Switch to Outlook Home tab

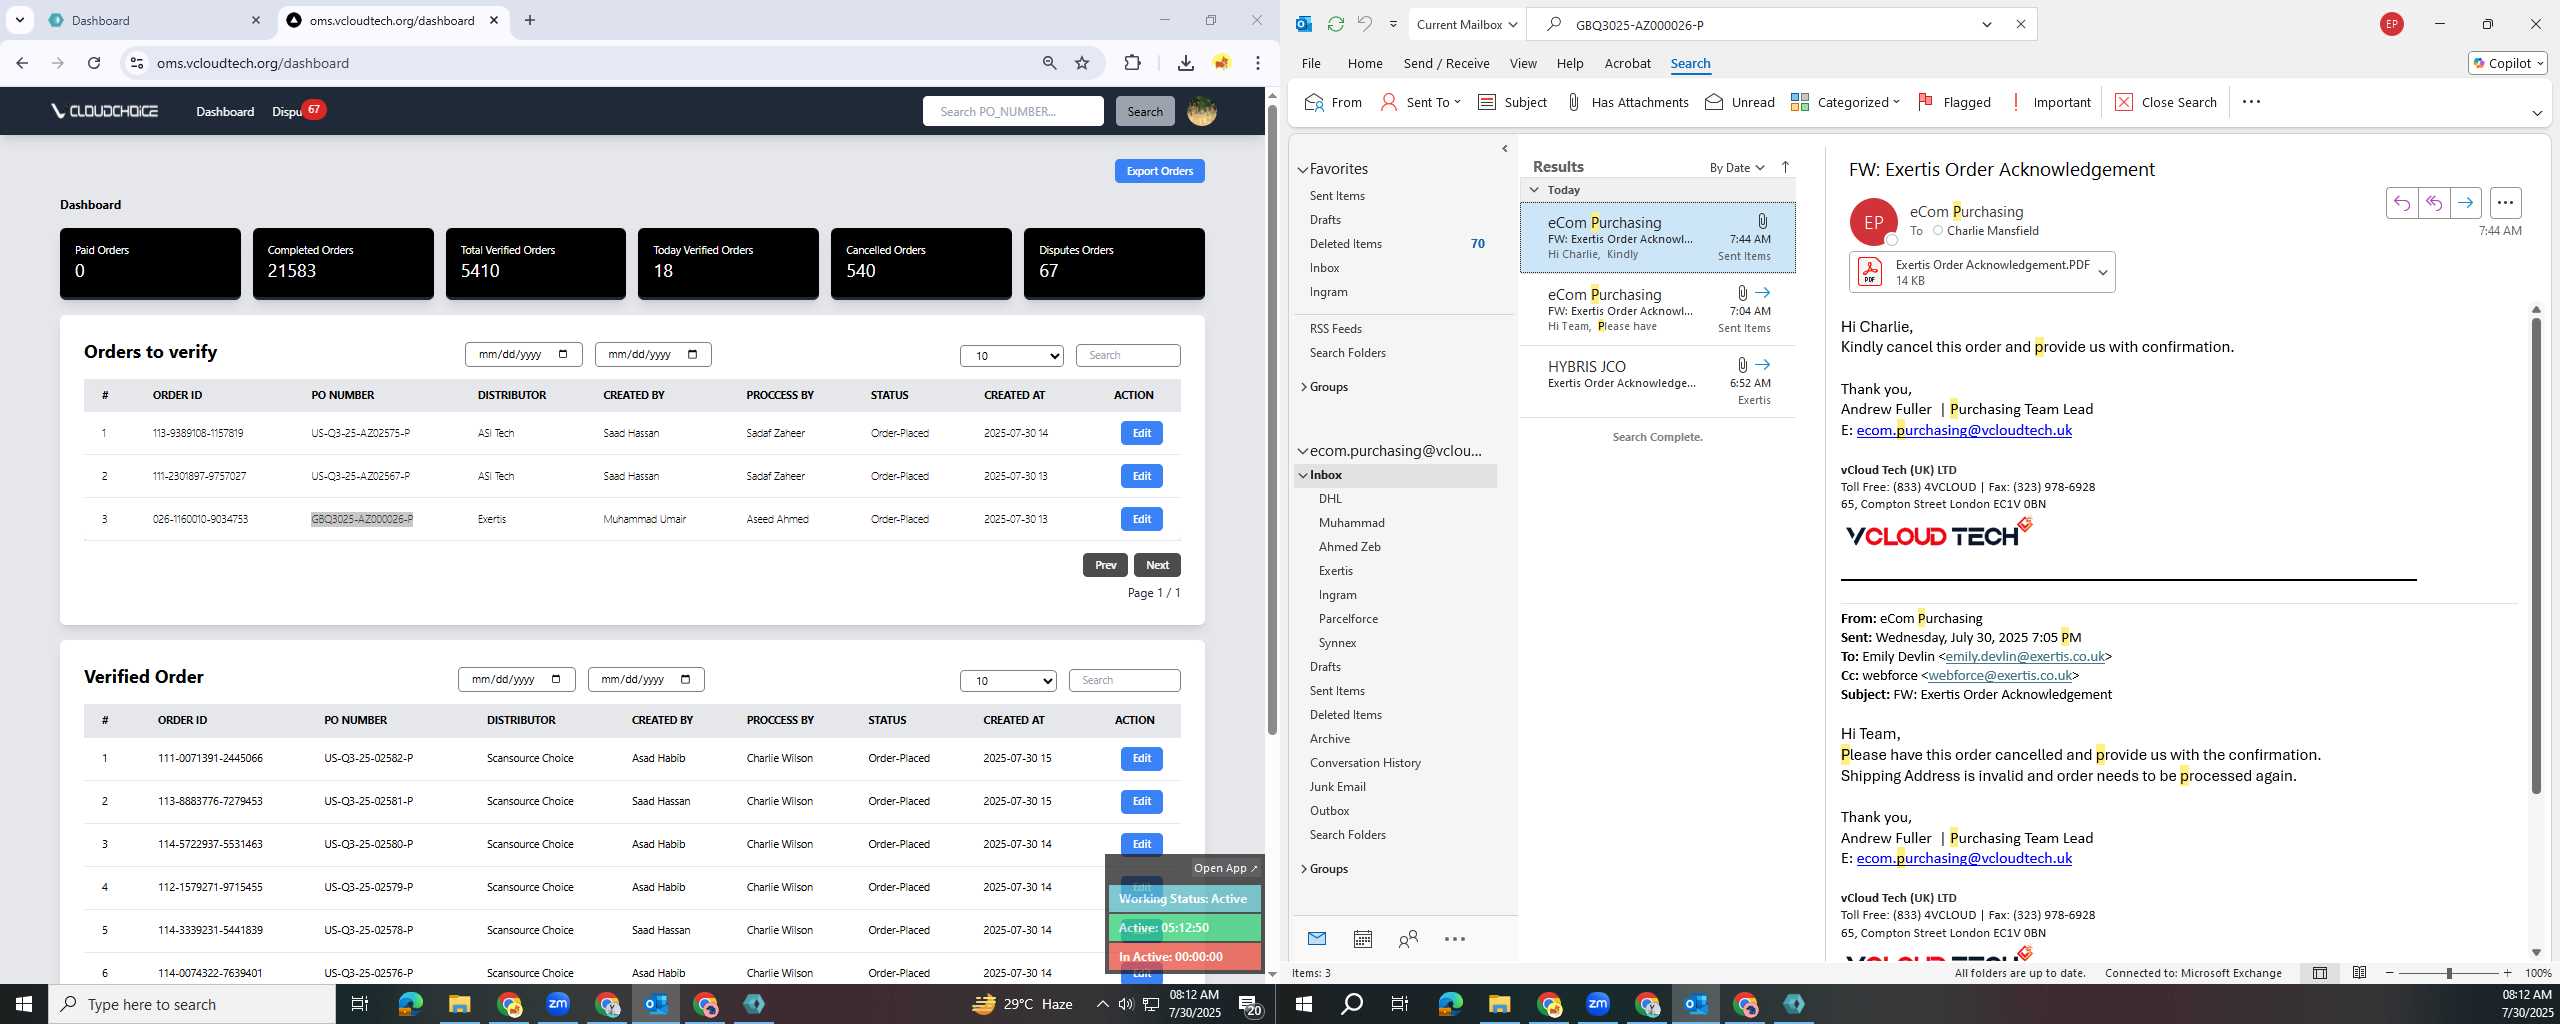(1365, 63)
